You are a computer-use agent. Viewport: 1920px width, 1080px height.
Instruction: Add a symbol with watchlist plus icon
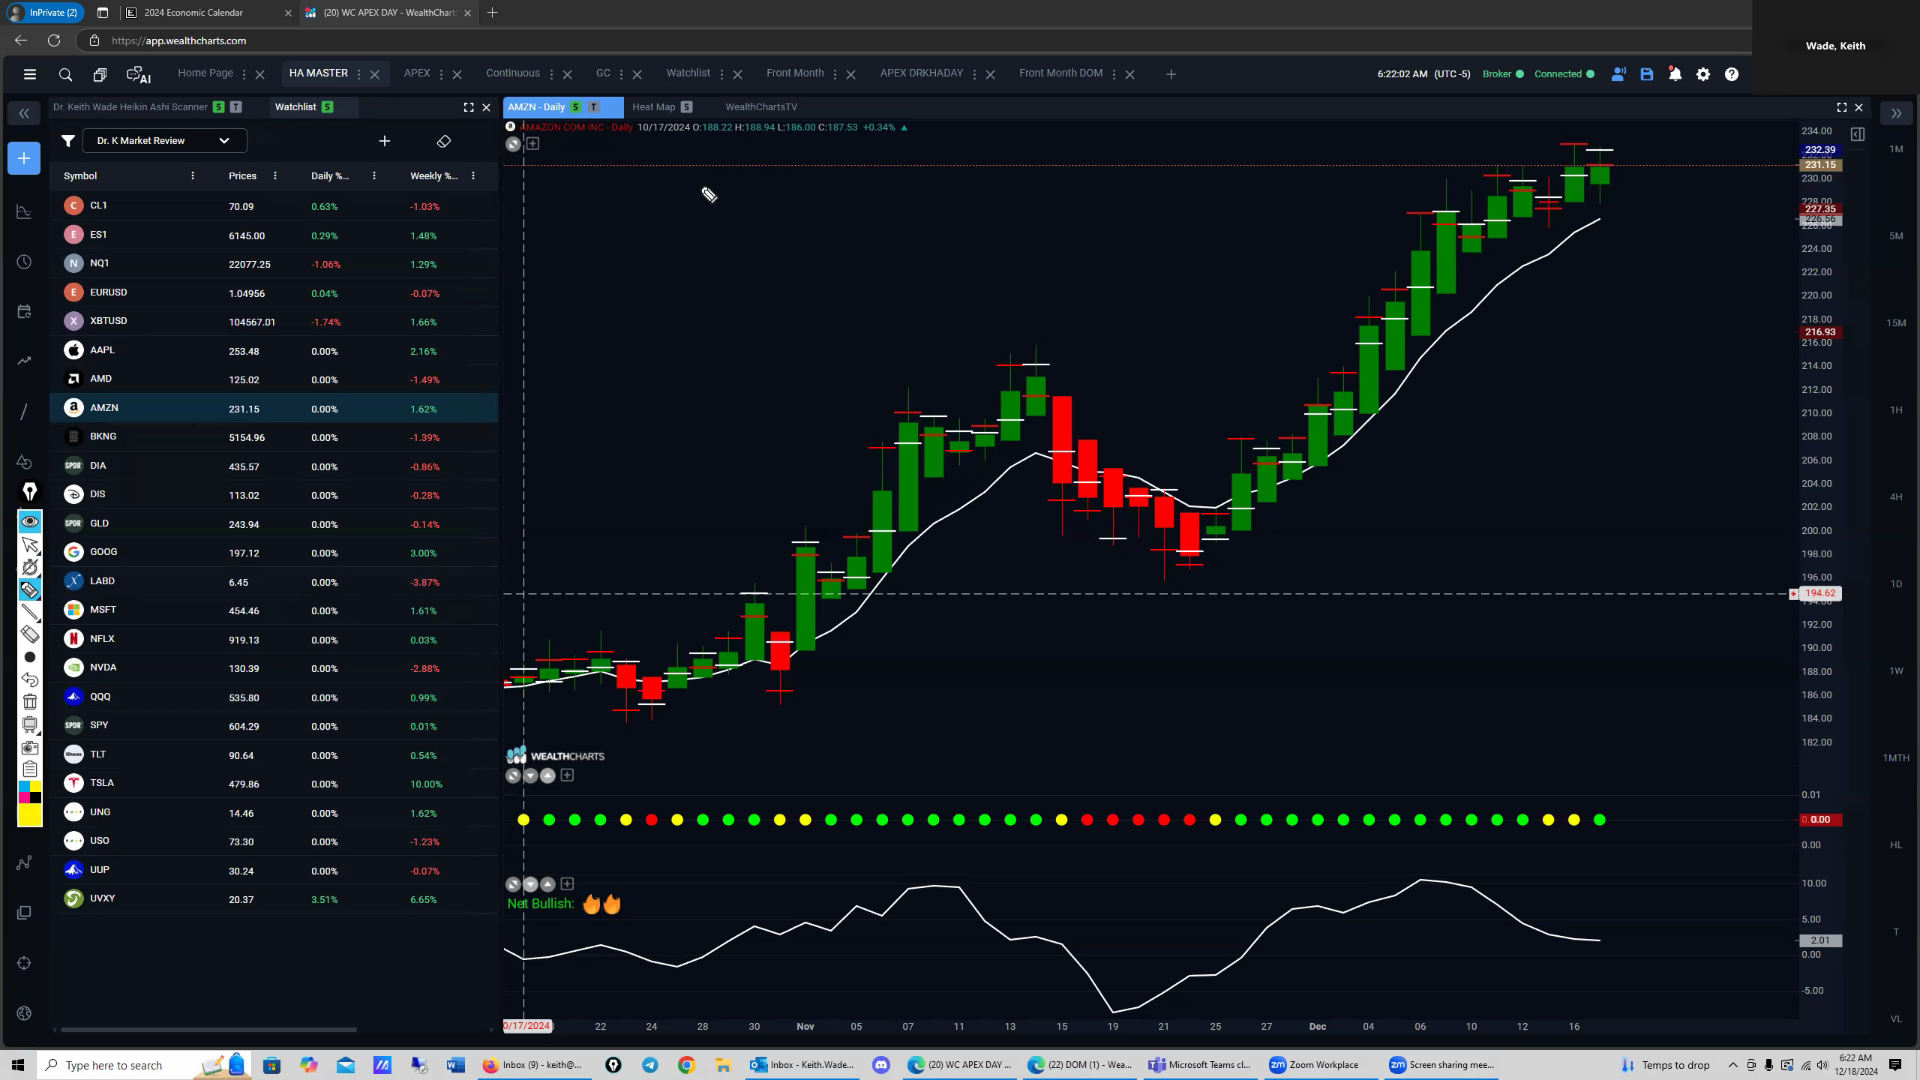pyautogui.click(x=384, y=141)
